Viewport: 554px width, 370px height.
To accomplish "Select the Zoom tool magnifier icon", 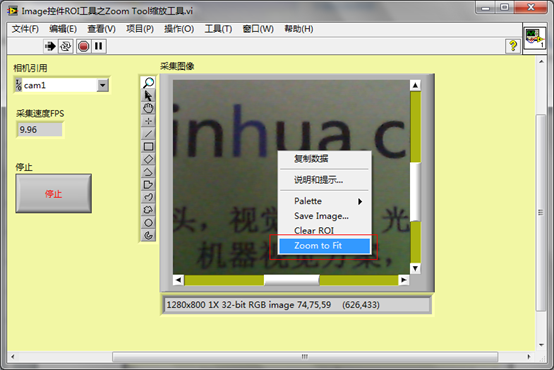I will [148, 83].
